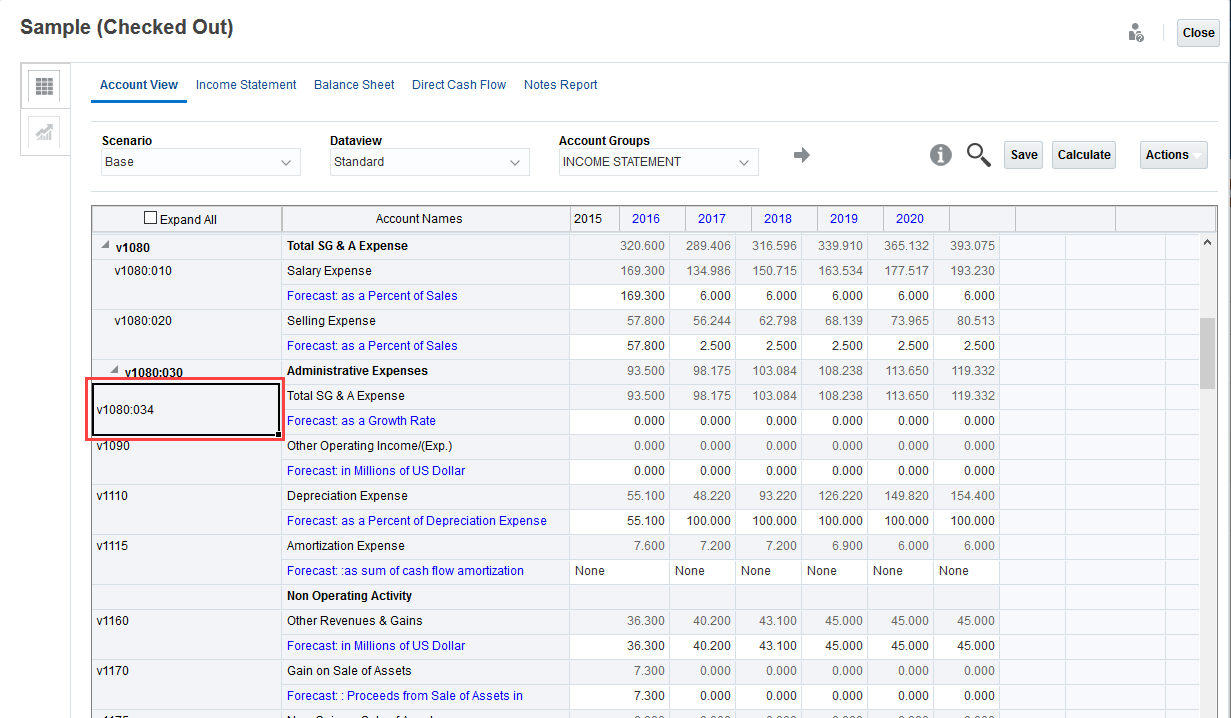The height and width of the screenshot is (718, 1231).
Task: Select the 2018 column header
Action: tap(777, 219)
